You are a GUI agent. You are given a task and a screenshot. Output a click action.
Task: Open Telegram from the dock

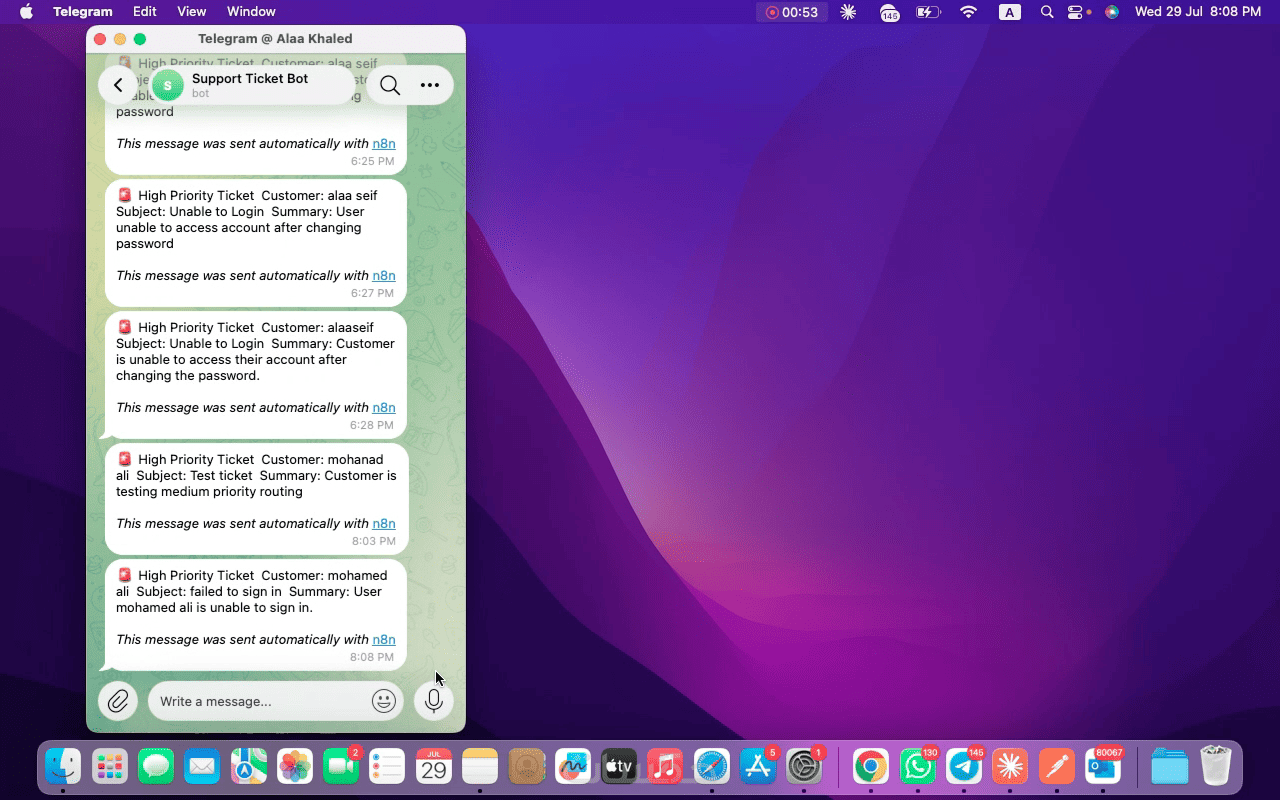(964, 767)
